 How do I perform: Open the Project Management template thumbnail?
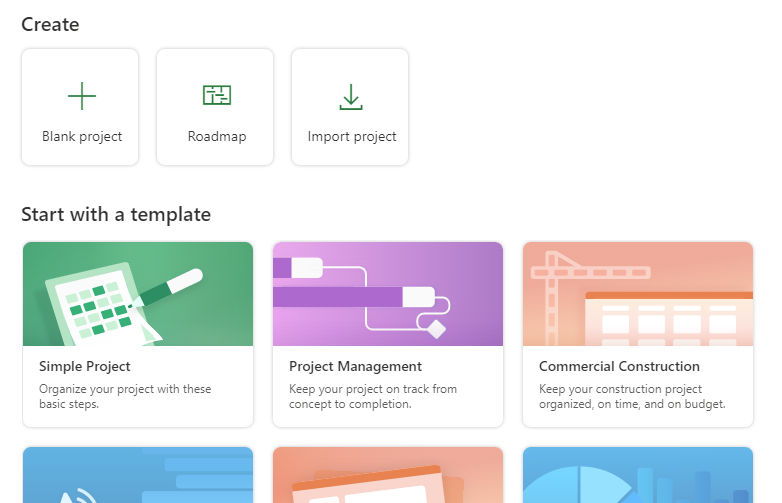click(388, 294)
